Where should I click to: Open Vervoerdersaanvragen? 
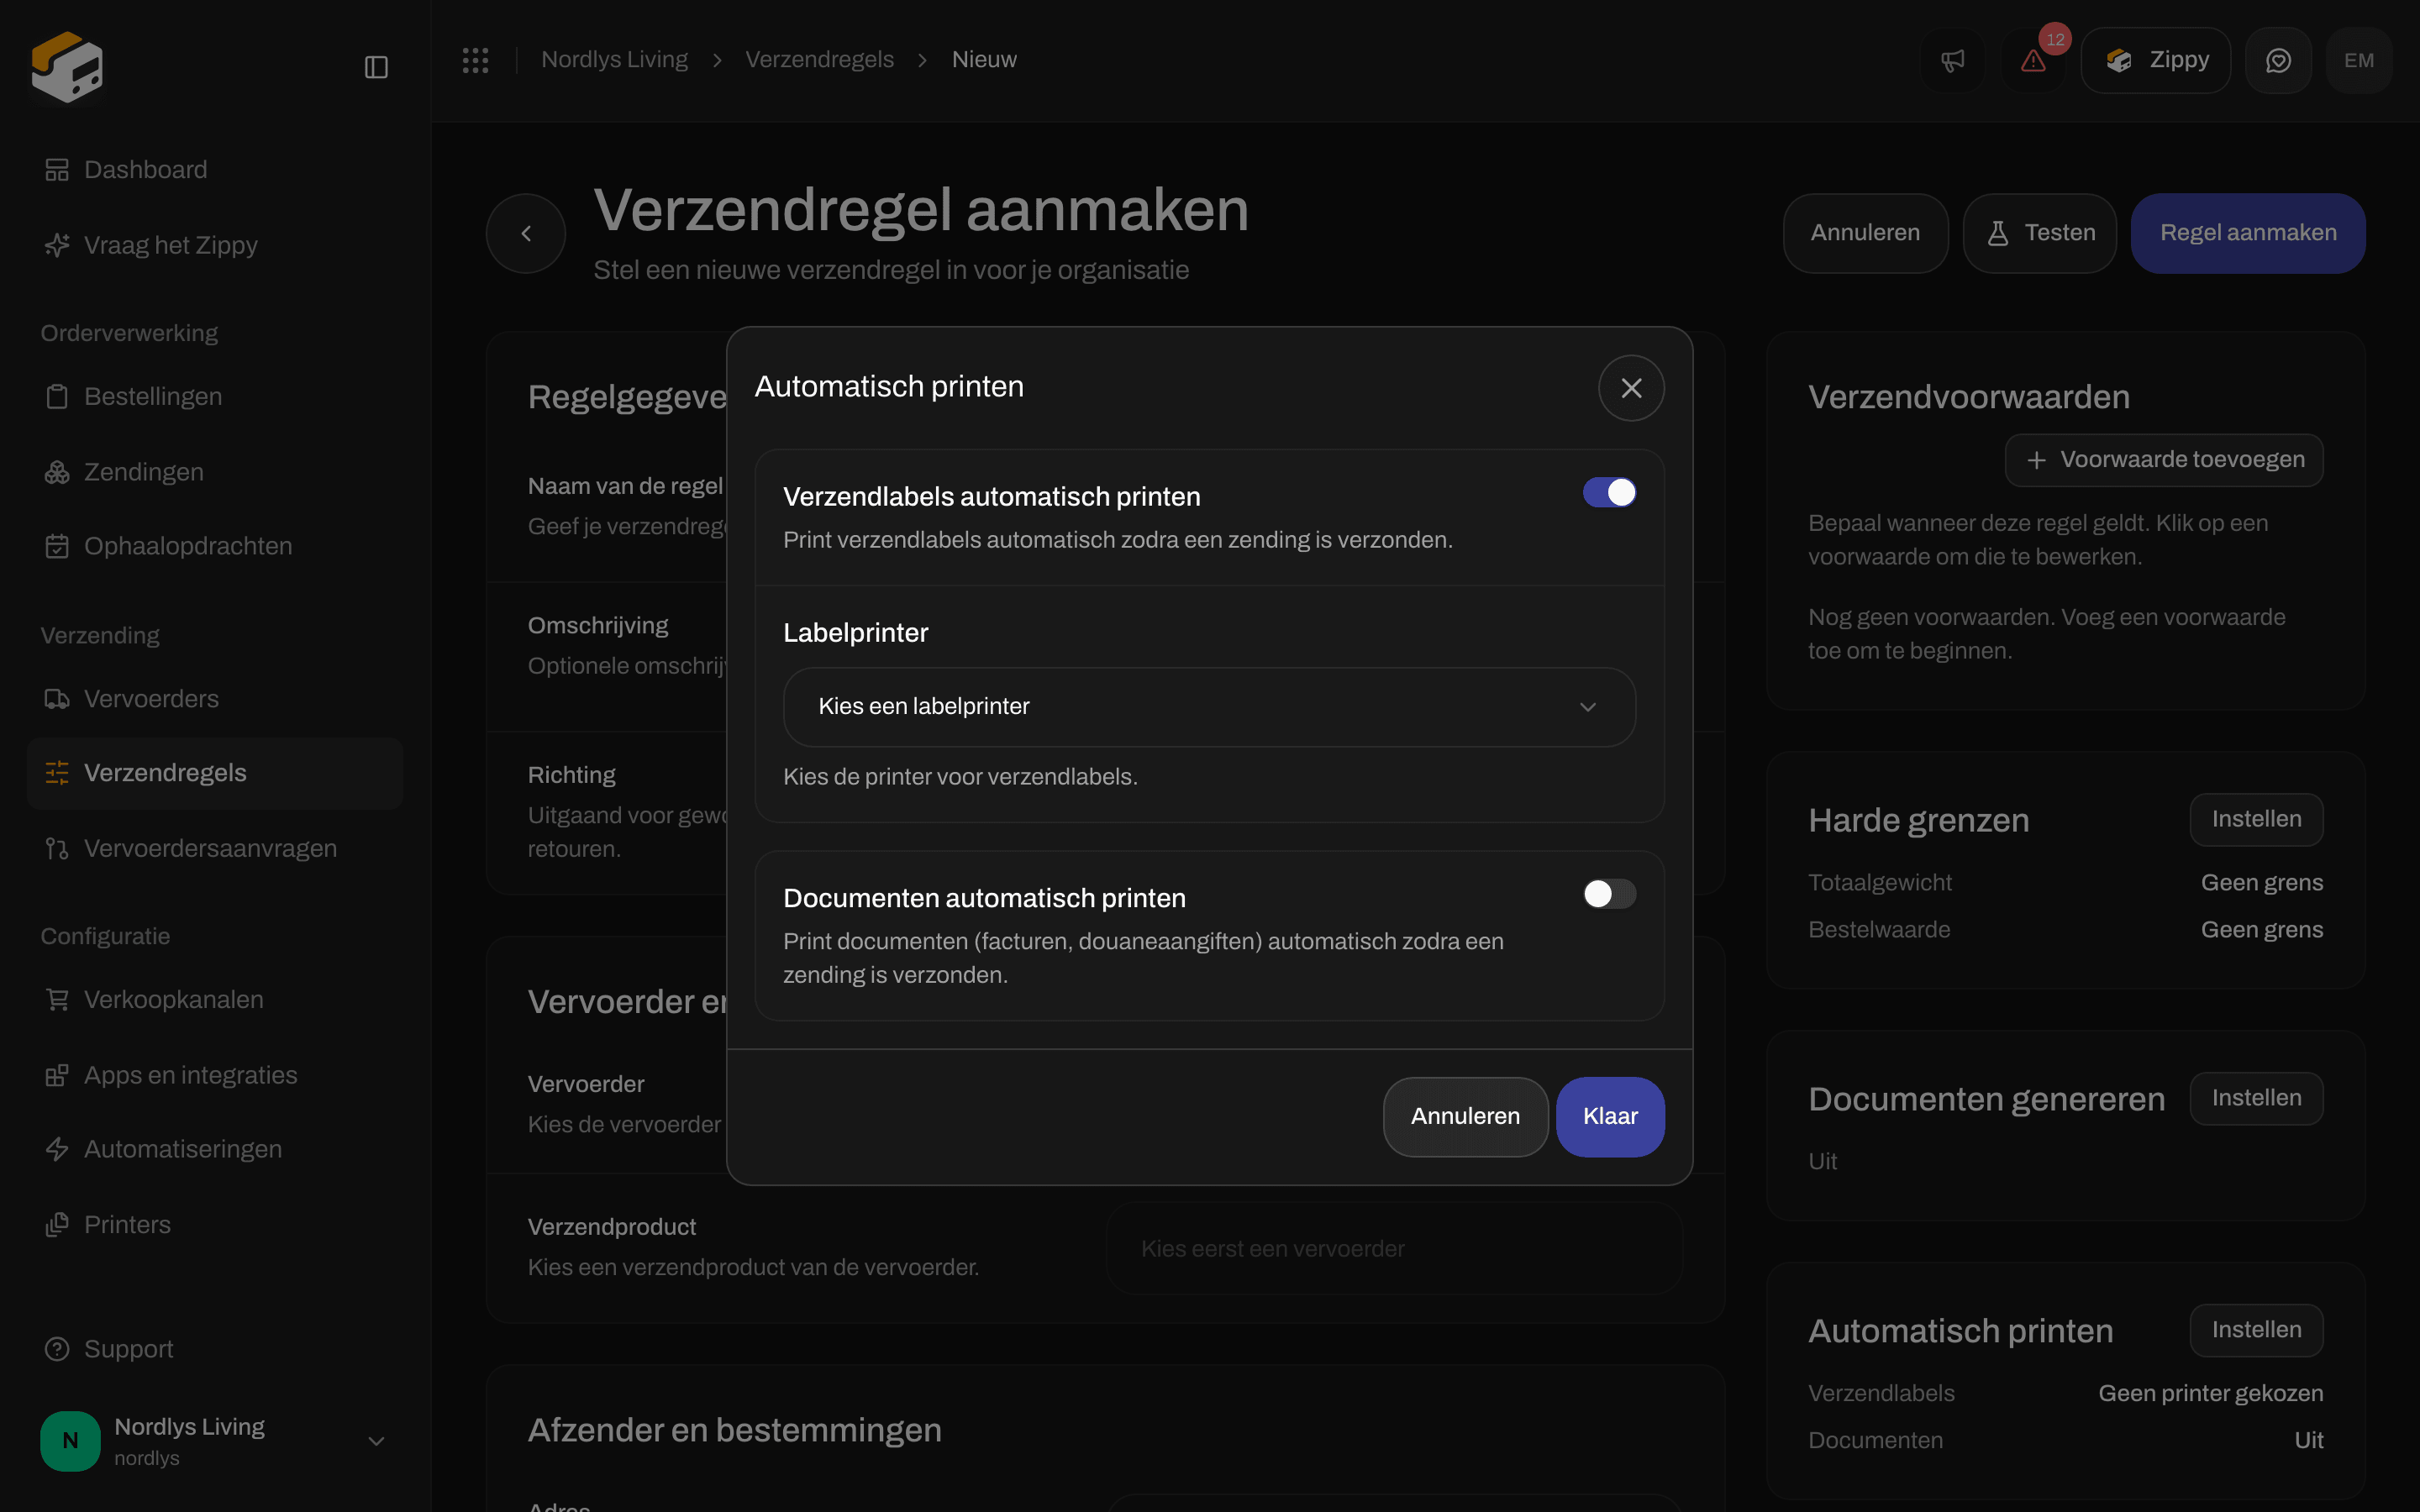click(x=215, y=848)
